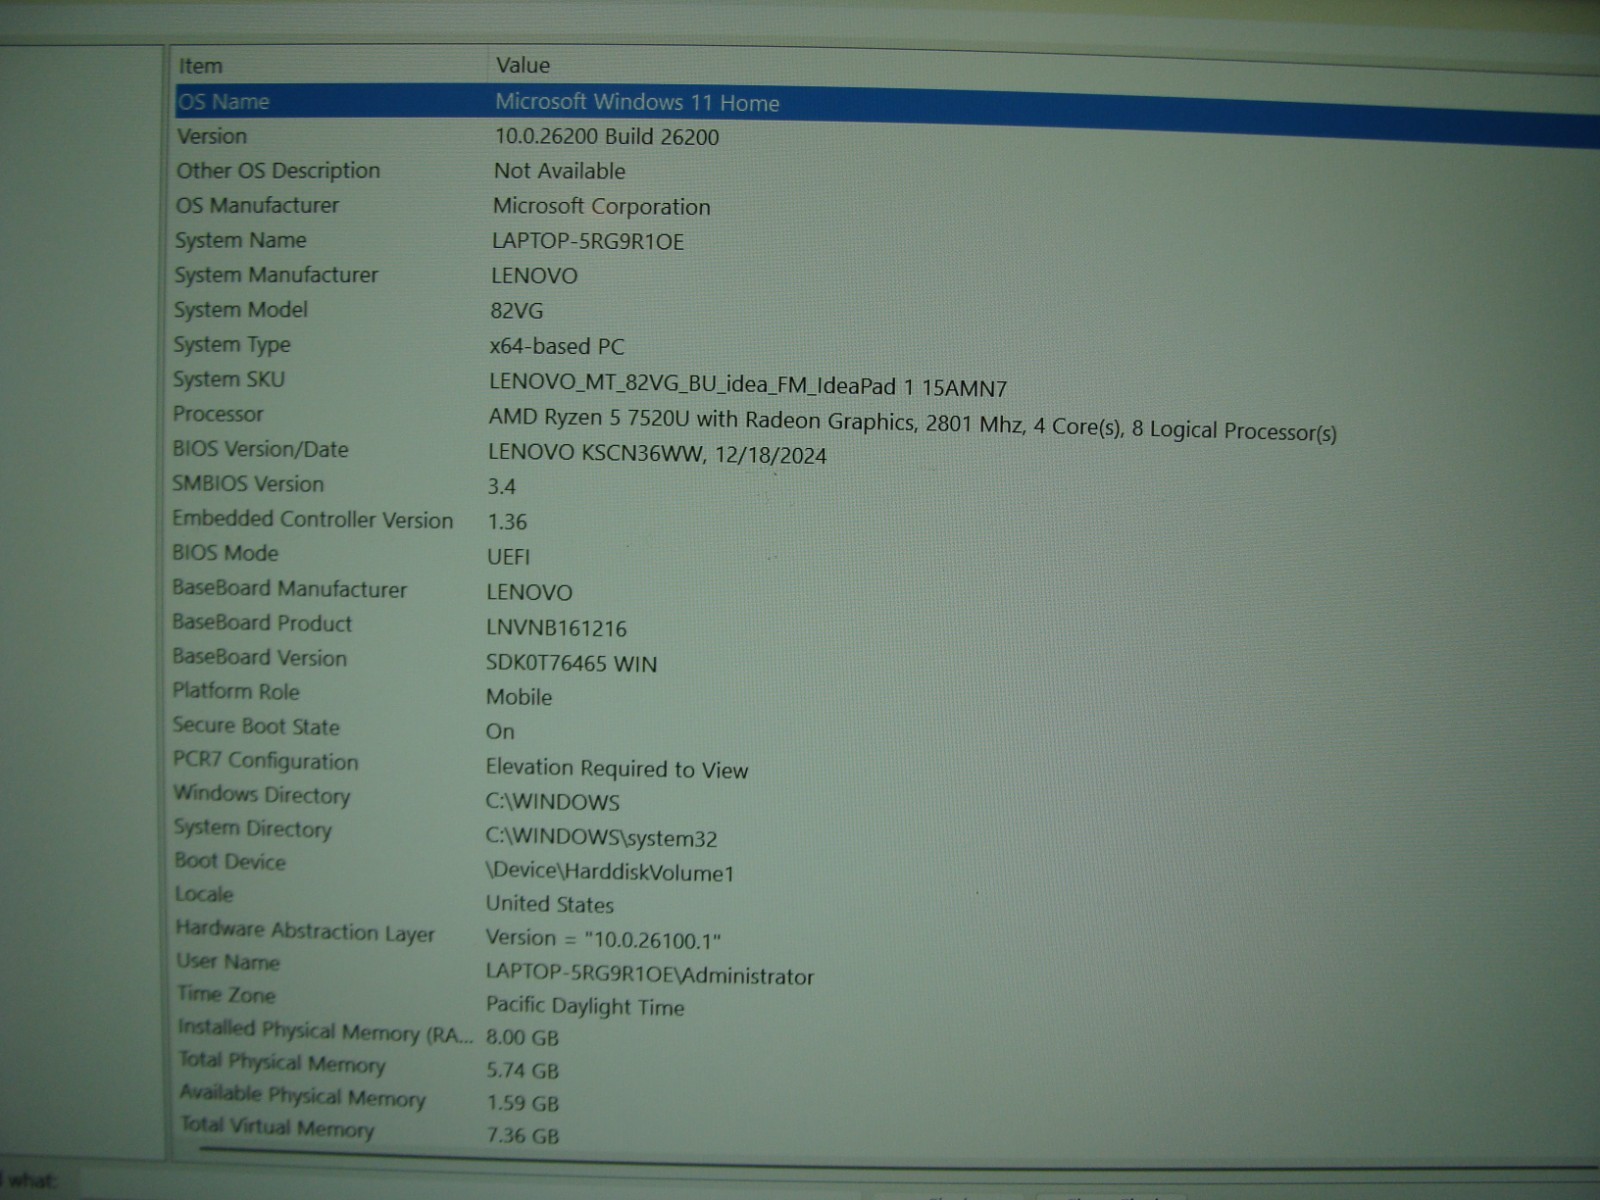Click the On secure boot value
This screenshot has width=1600, height=1200.
pyautogui.click(x=500, y=732)
